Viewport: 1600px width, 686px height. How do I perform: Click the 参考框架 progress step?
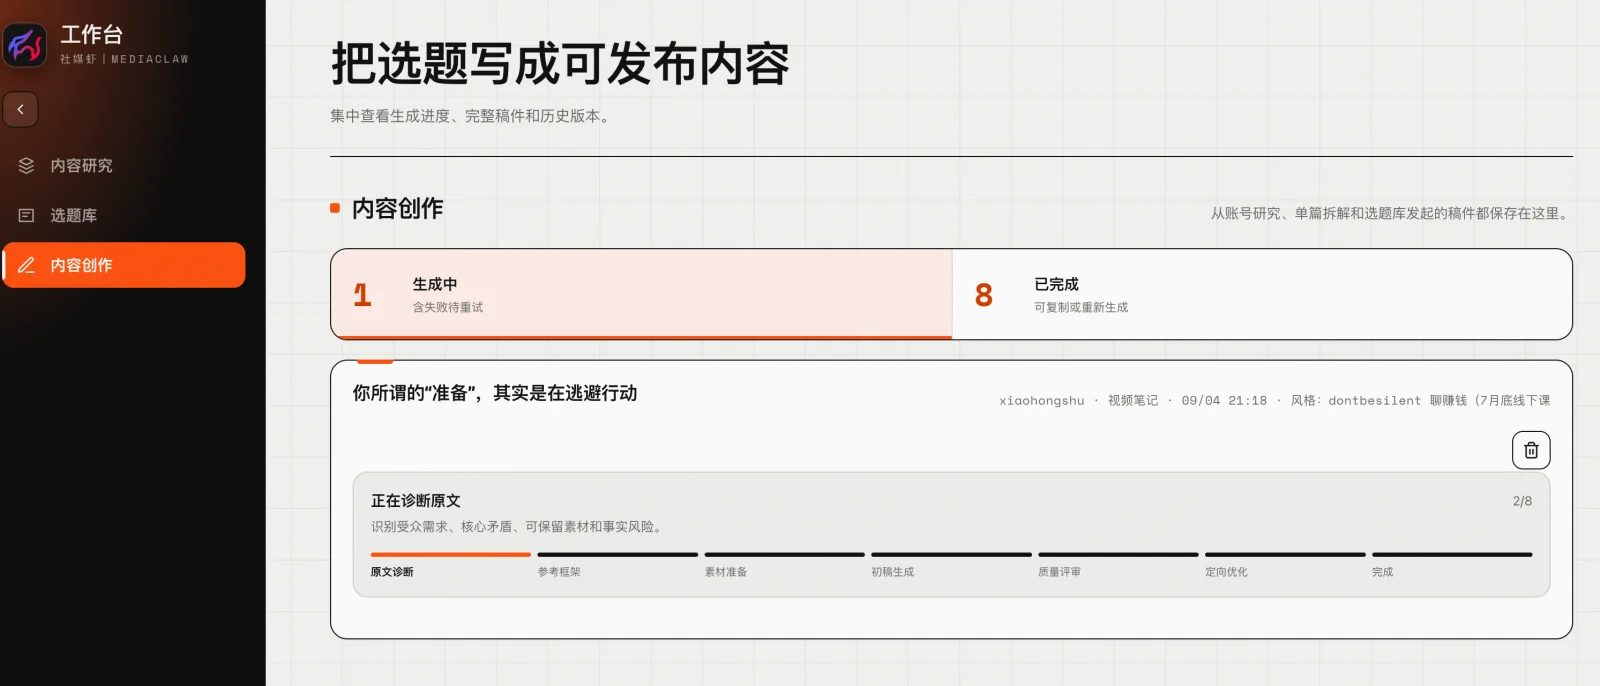(617, 565)
